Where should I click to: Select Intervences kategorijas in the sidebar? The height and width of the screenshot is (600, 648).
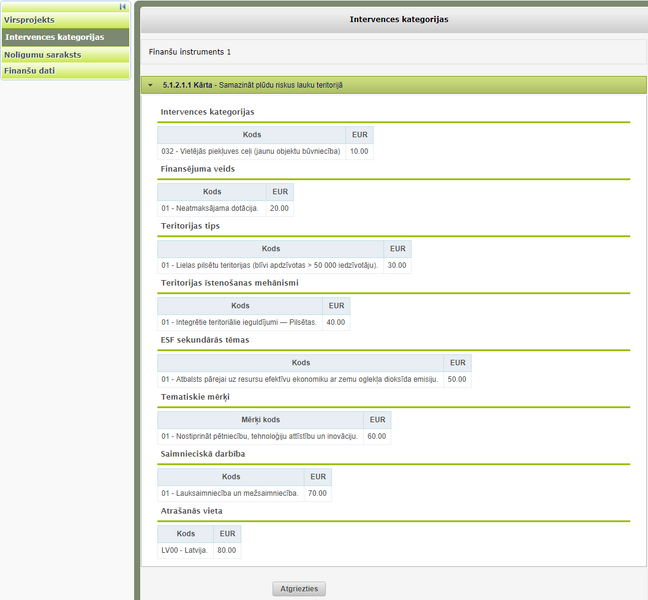[x=65, y=37]
